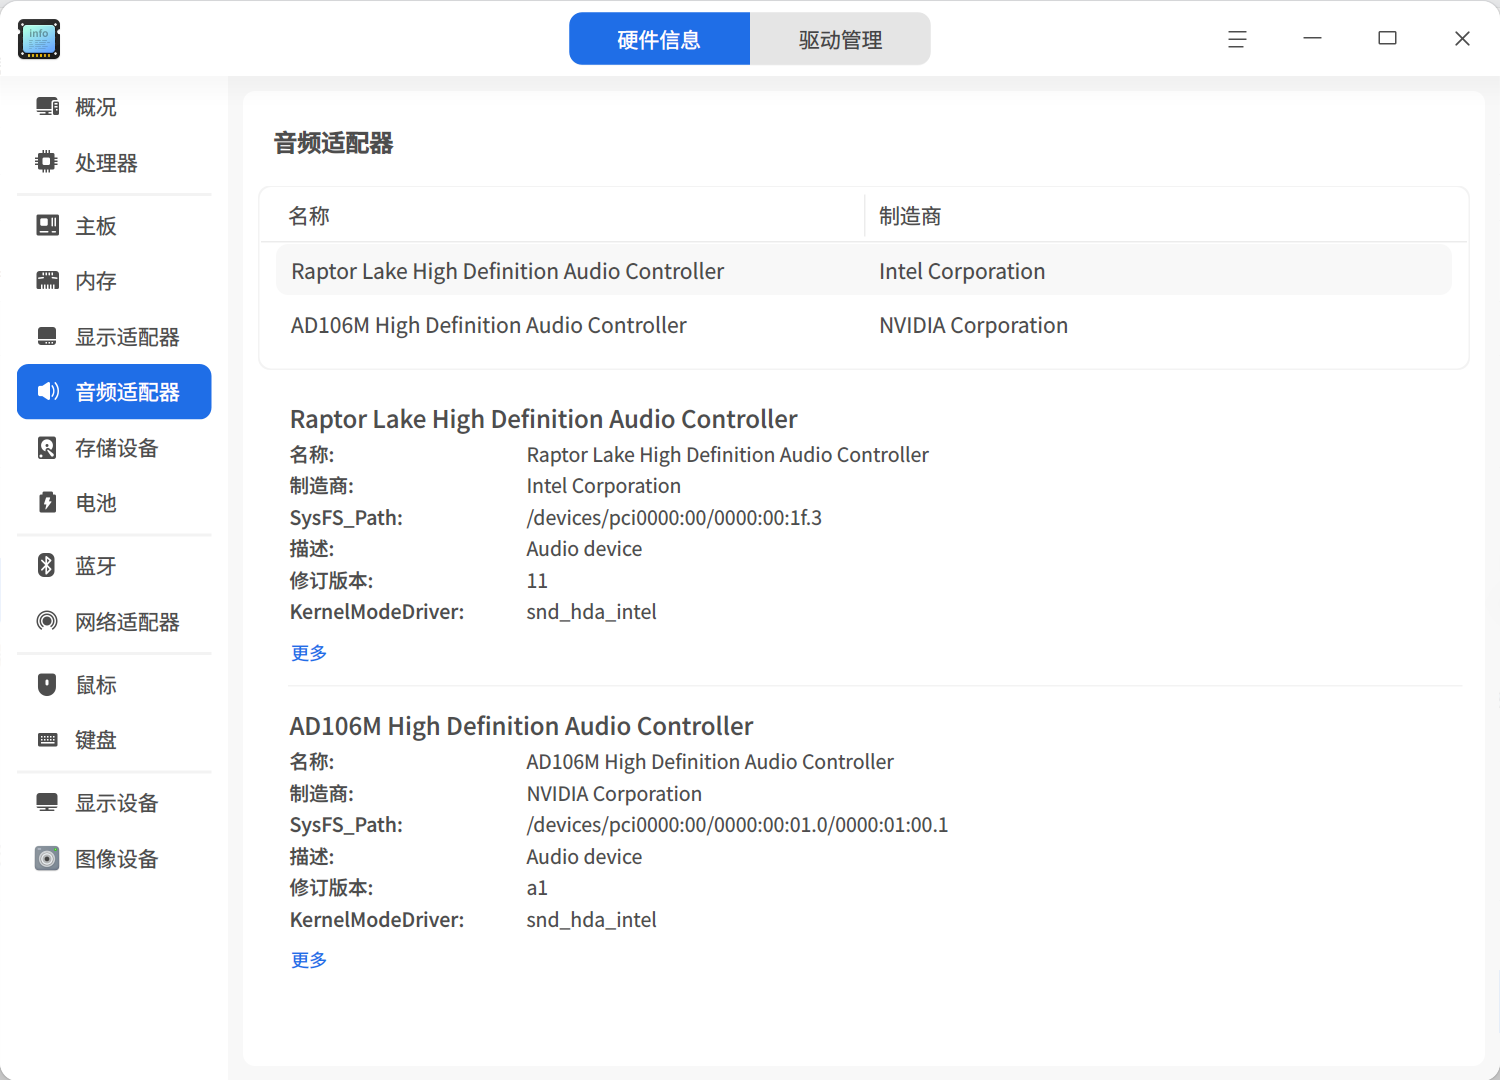
Task: Select the Raptor Lake Intel Corporation table row
Action: pos(864,271)
